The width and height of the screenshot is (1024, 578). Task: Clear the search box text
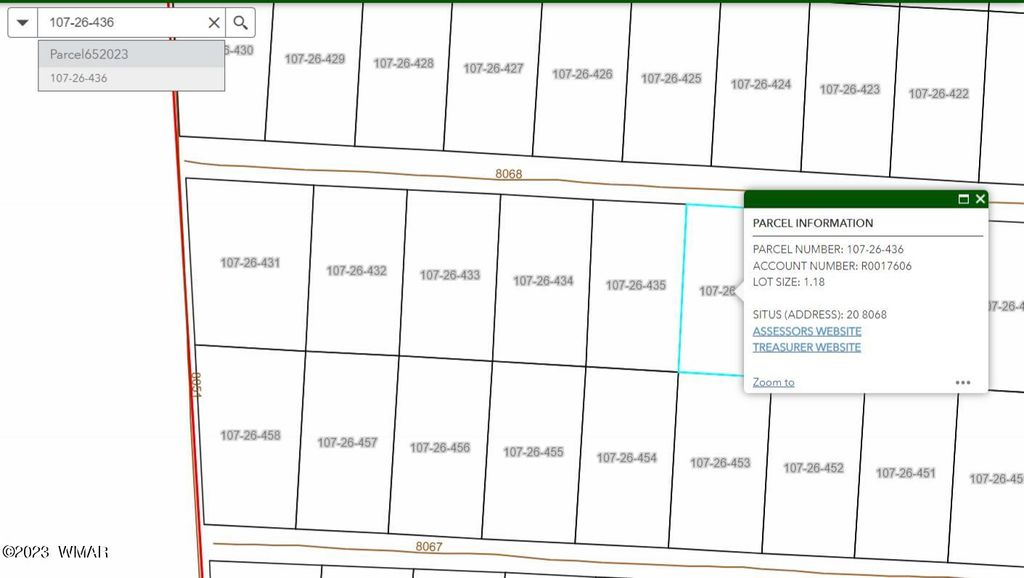(x=214, y=22)
